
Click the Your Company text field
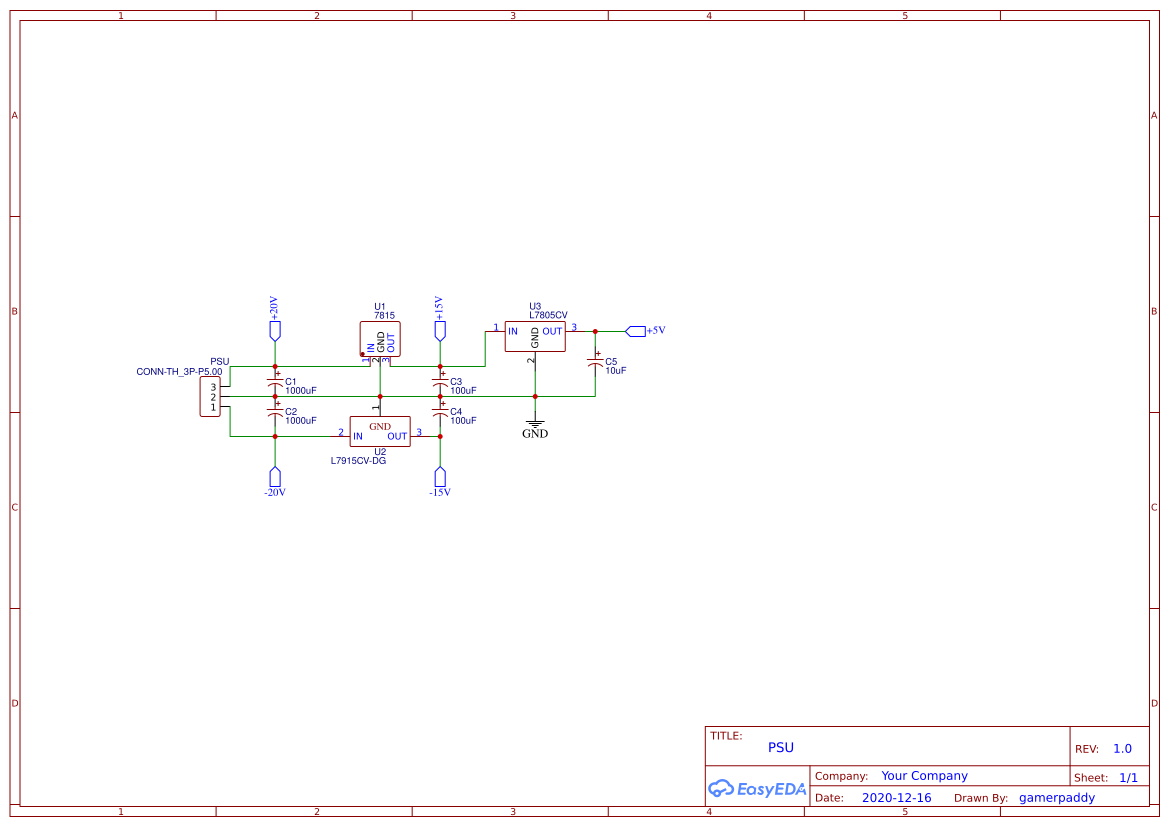923,775
